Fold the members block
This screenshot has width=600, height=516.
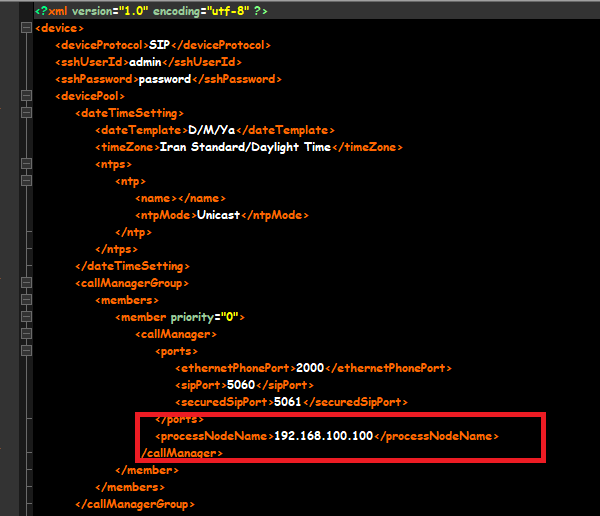click(25, 300)
